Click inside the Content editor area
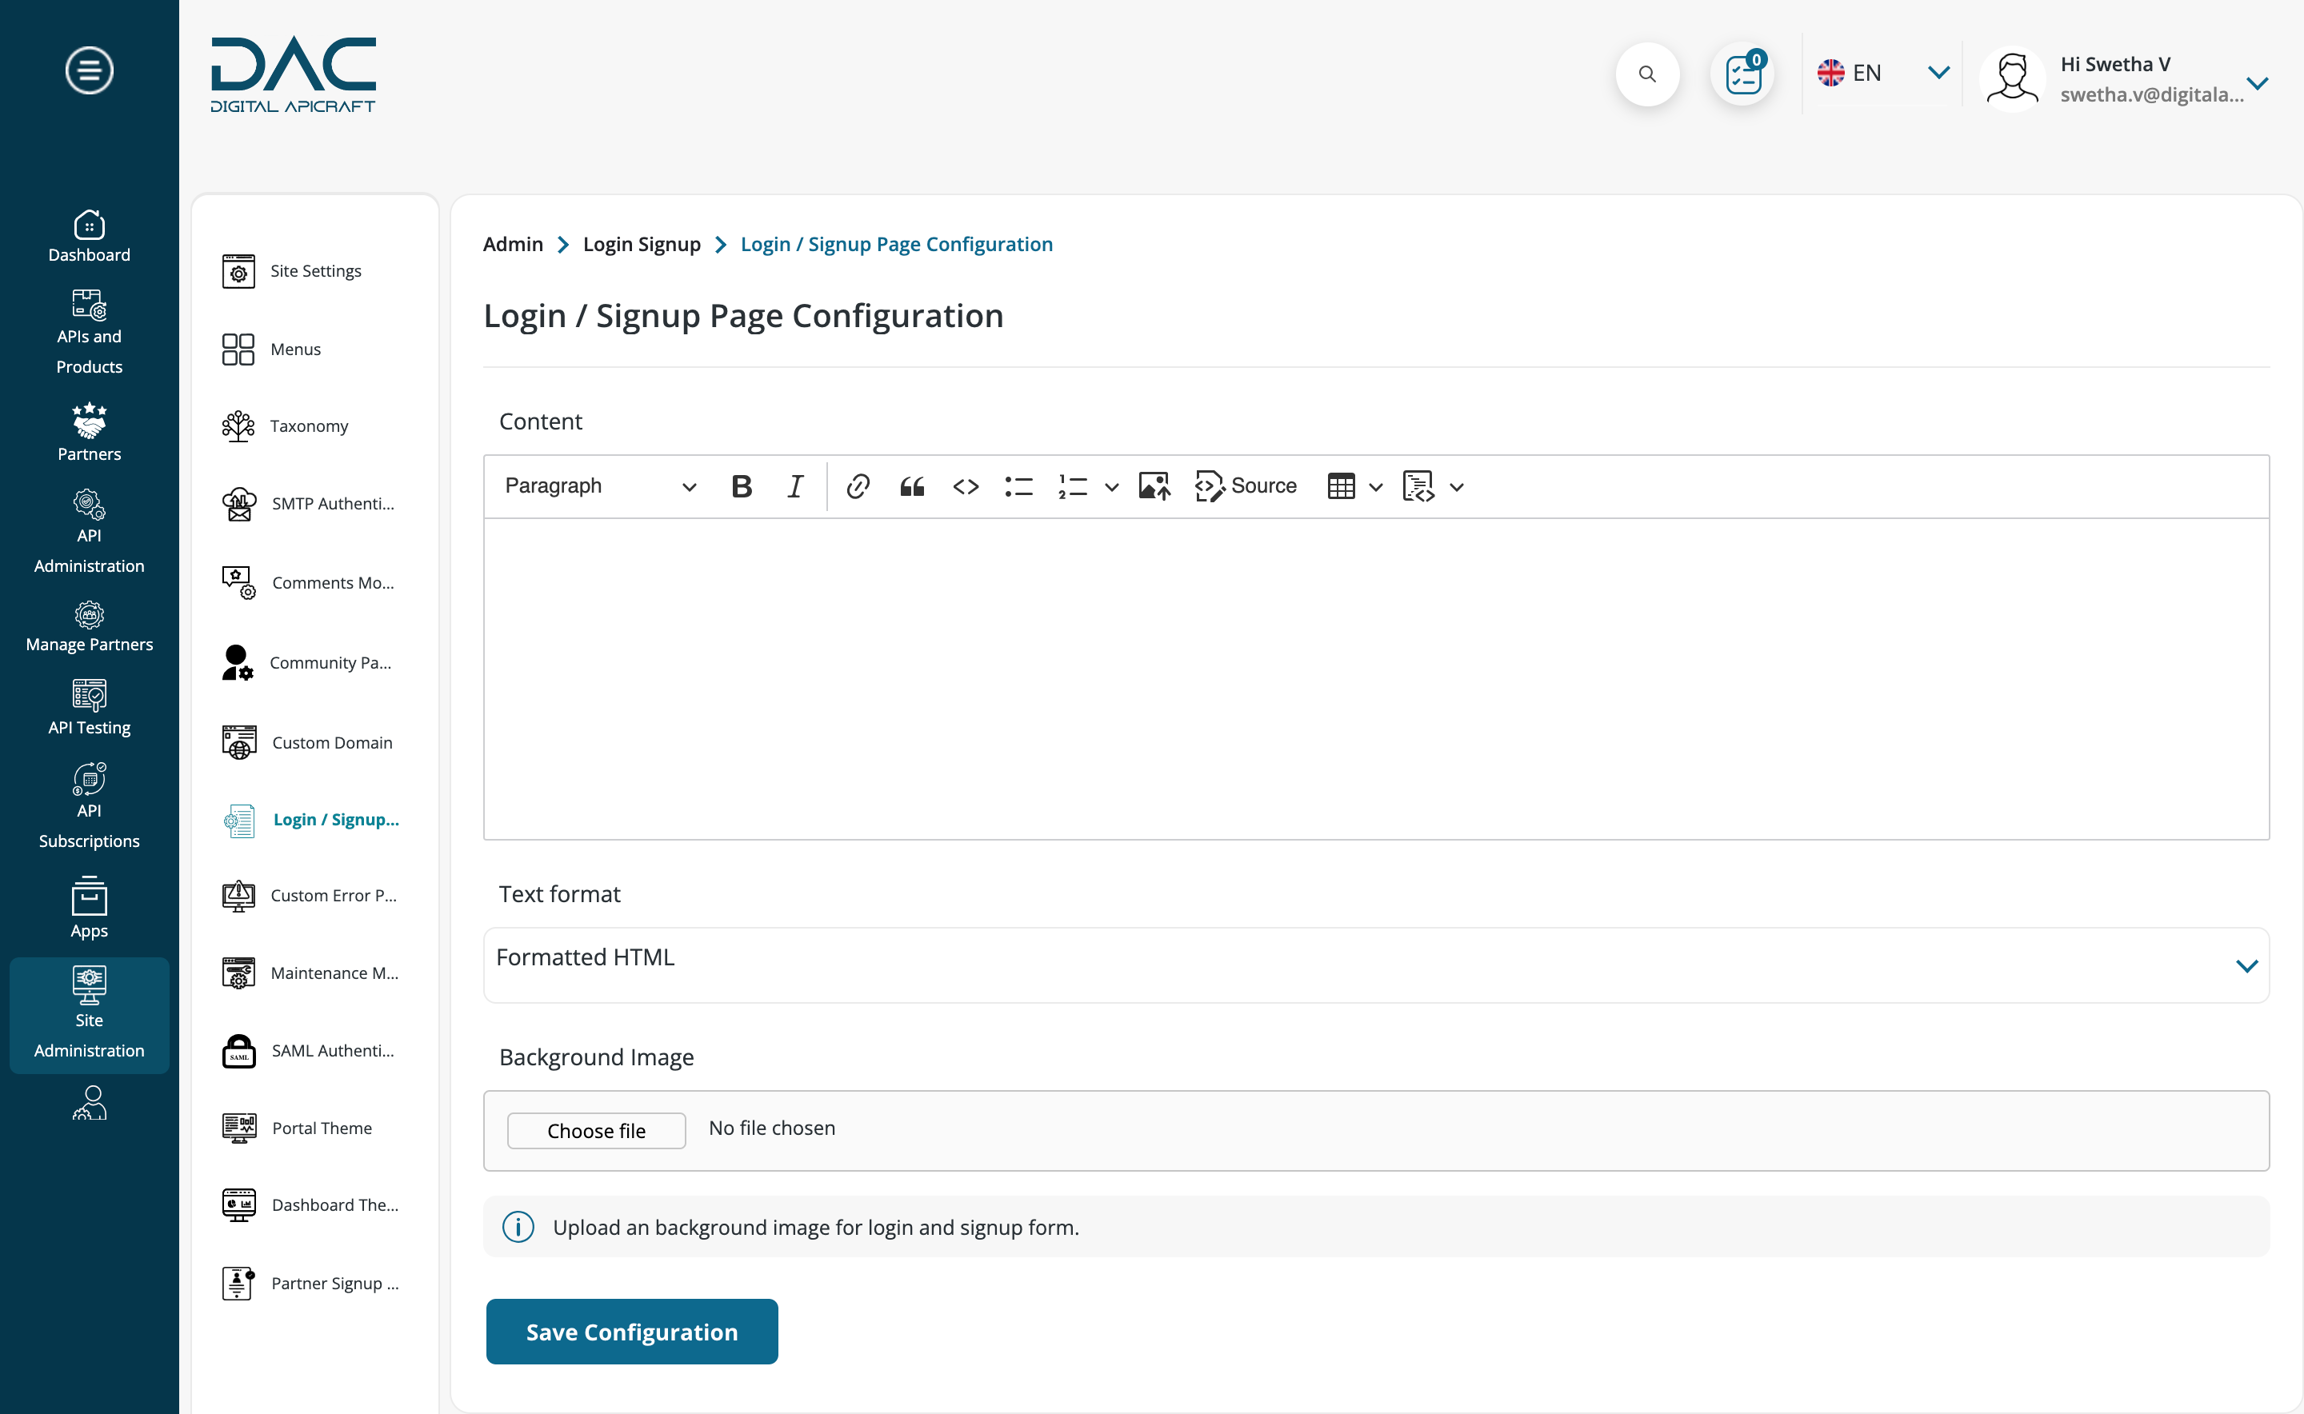Screen dimensions: 2304x1414 pyautogui.click(x=1376, y=678)
